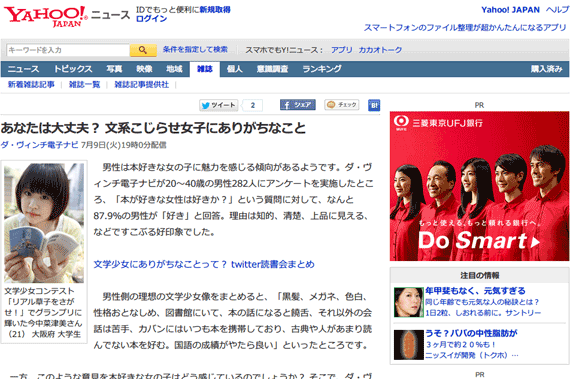Click the ダ・ヴィンチ電子ナビ source link
This screenshot has height=379, width=570.
(39, 145)
